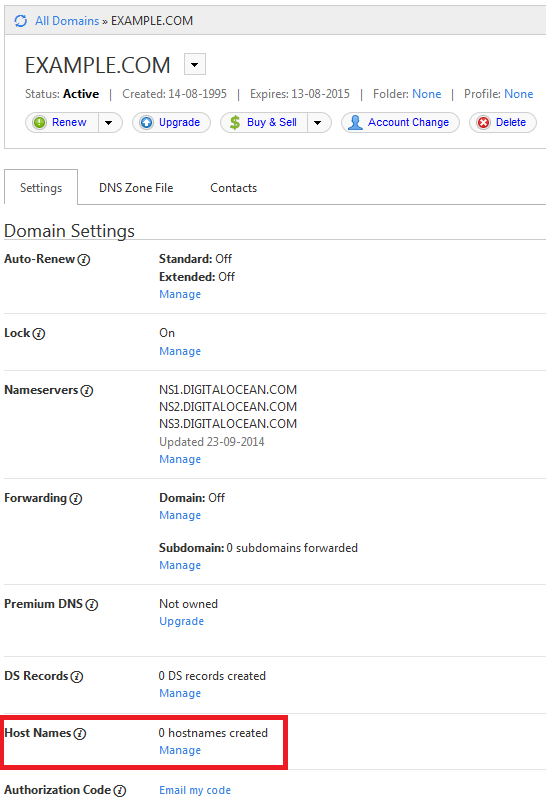The image size is (546, 811).
Task: Open the All Domains breadcrumb link
Action: coord(67,21)
